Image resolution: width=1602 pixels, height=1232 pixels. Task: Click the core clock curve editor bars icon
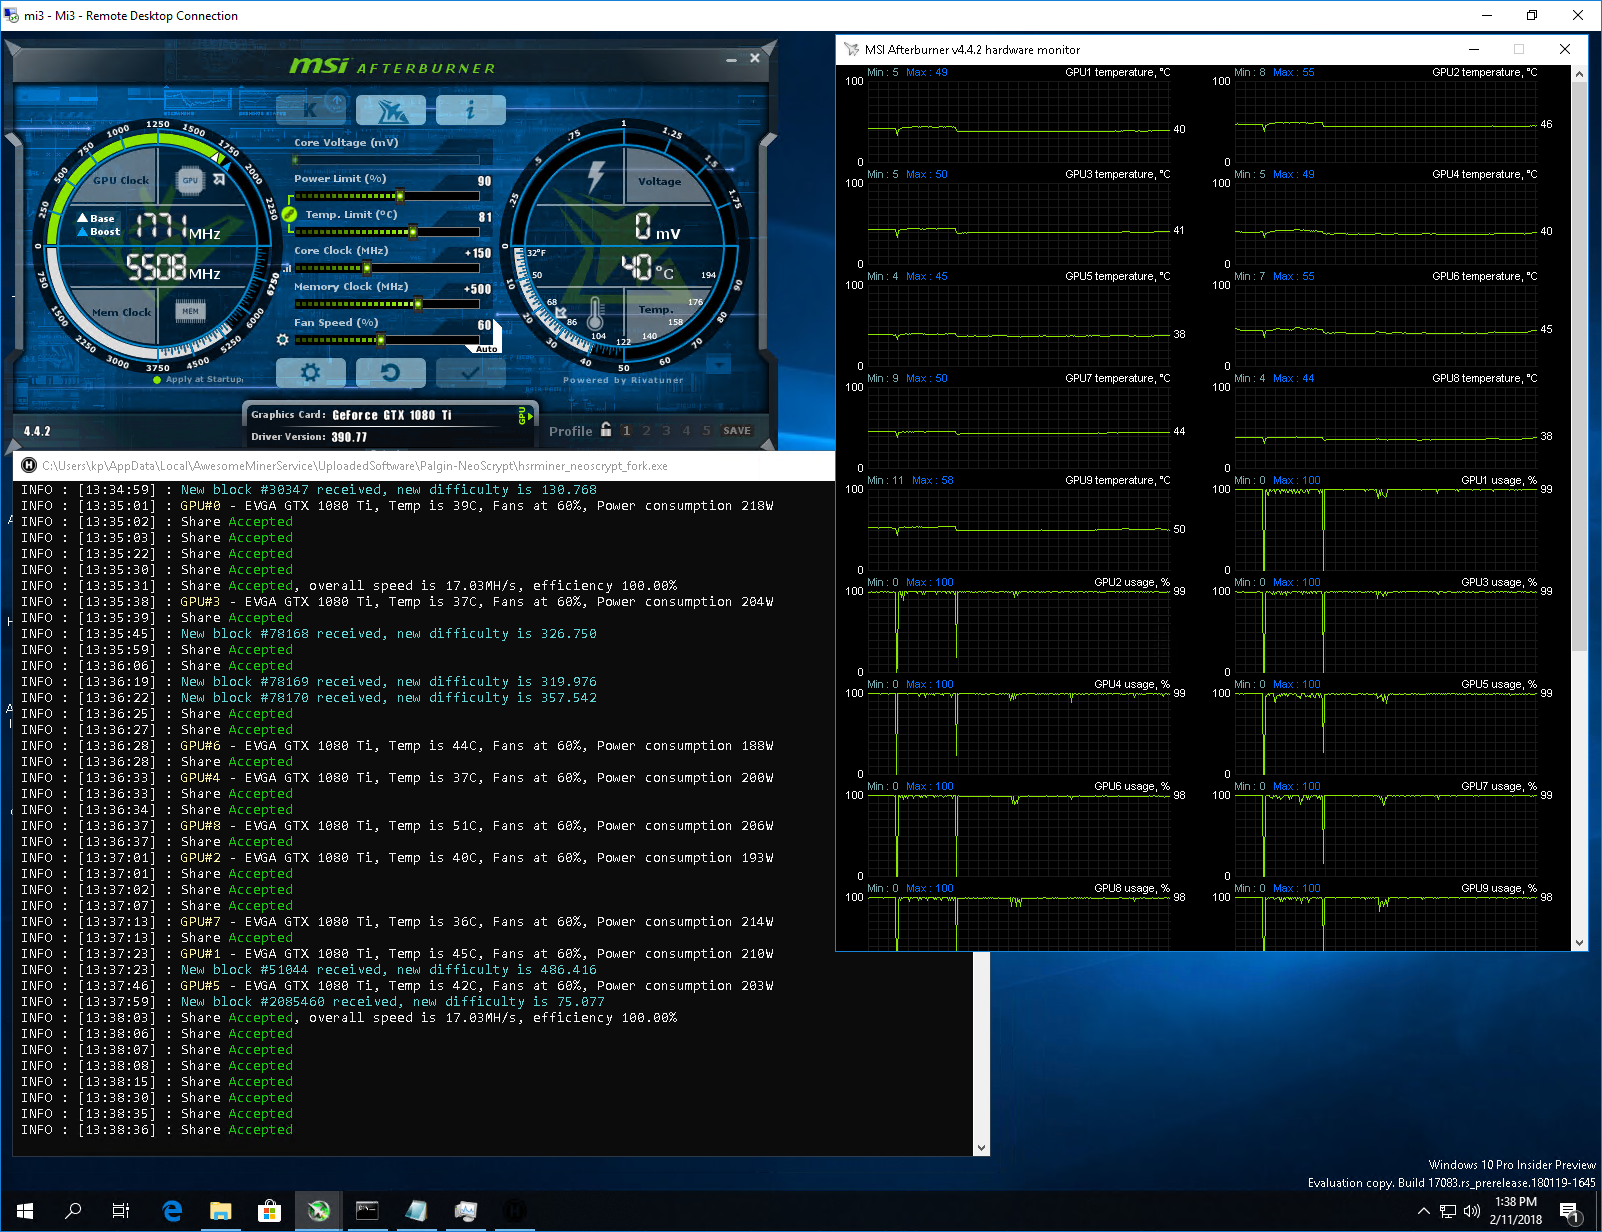[287, 268]
